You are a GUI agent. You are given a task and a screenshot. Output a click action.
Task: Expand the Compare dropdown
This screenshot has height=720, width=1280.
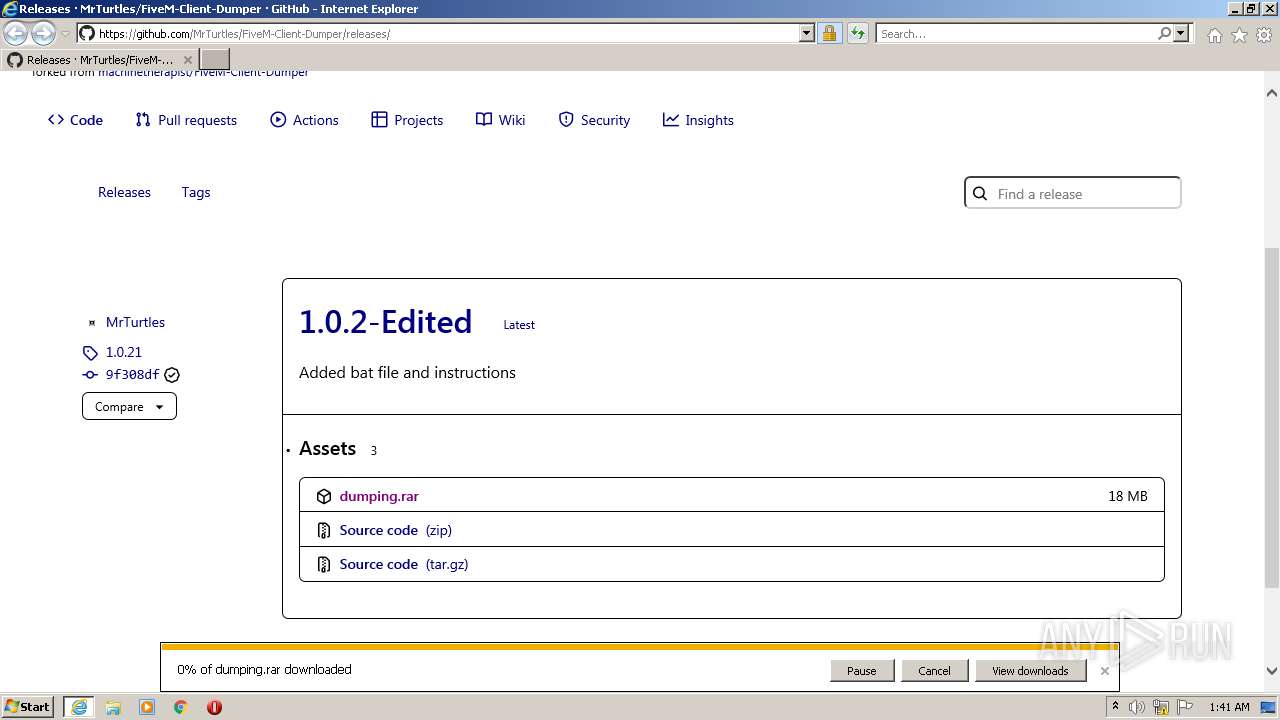(129, 407)
